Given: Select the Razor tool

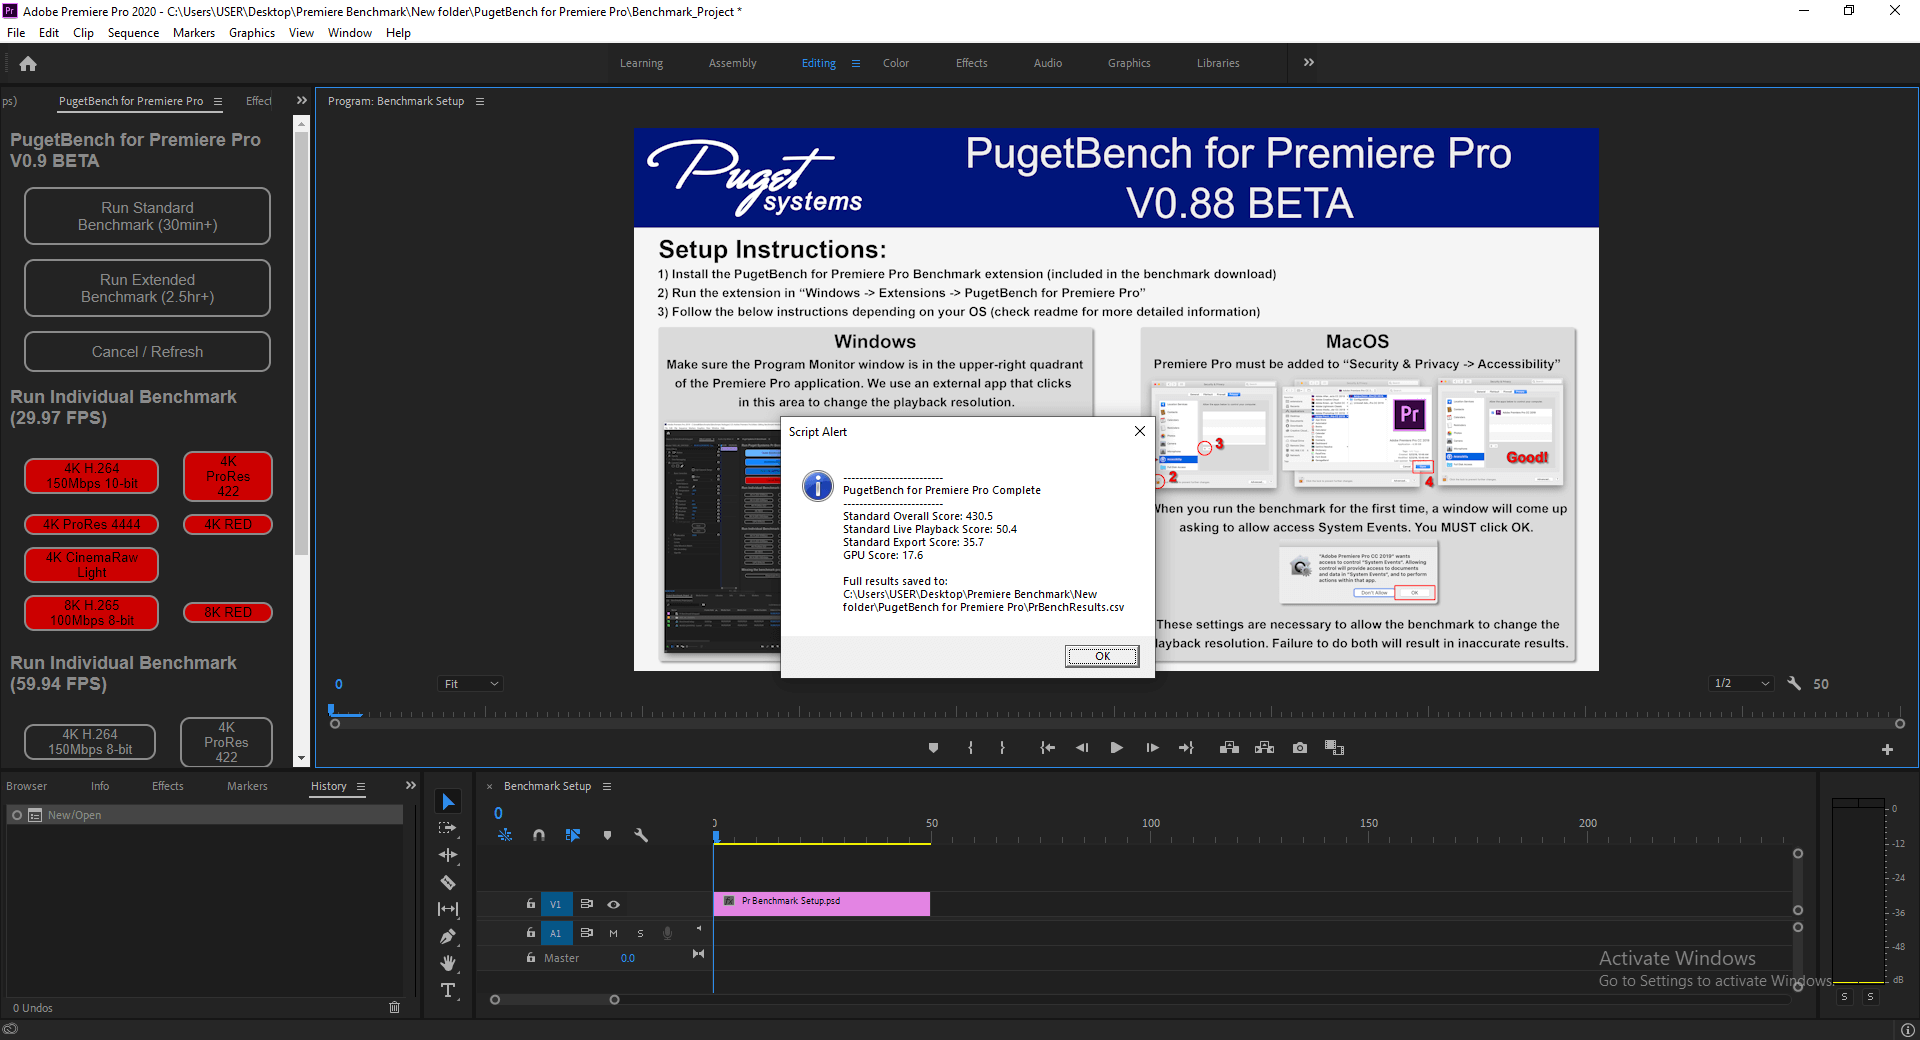Looking at the screenshot, I should [448, 882].
